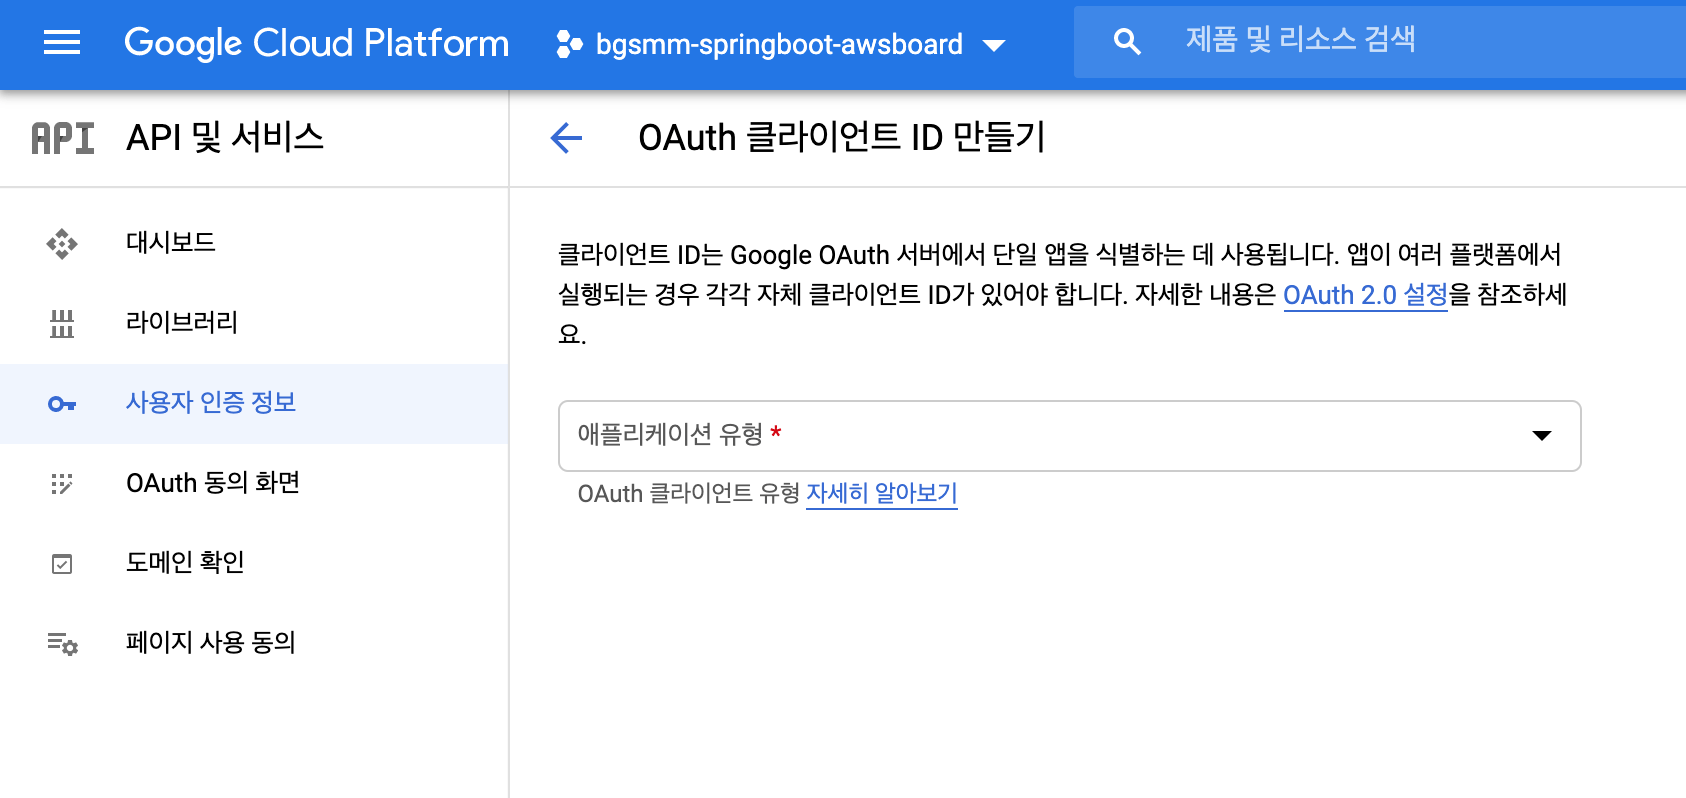Image resolution: width=1686 pixels, height=798 pixels.
Task: Click the OAuth 동의 화면 icon
Action: pos(62,484)
